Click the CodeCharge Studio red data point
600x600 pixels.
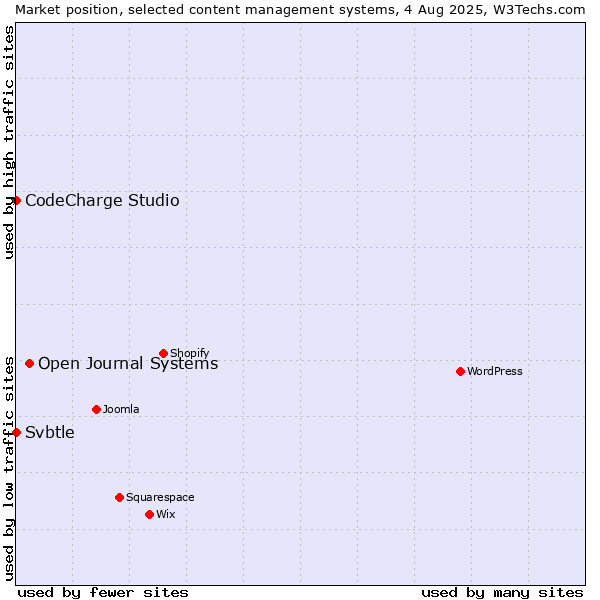coord(16,201)
